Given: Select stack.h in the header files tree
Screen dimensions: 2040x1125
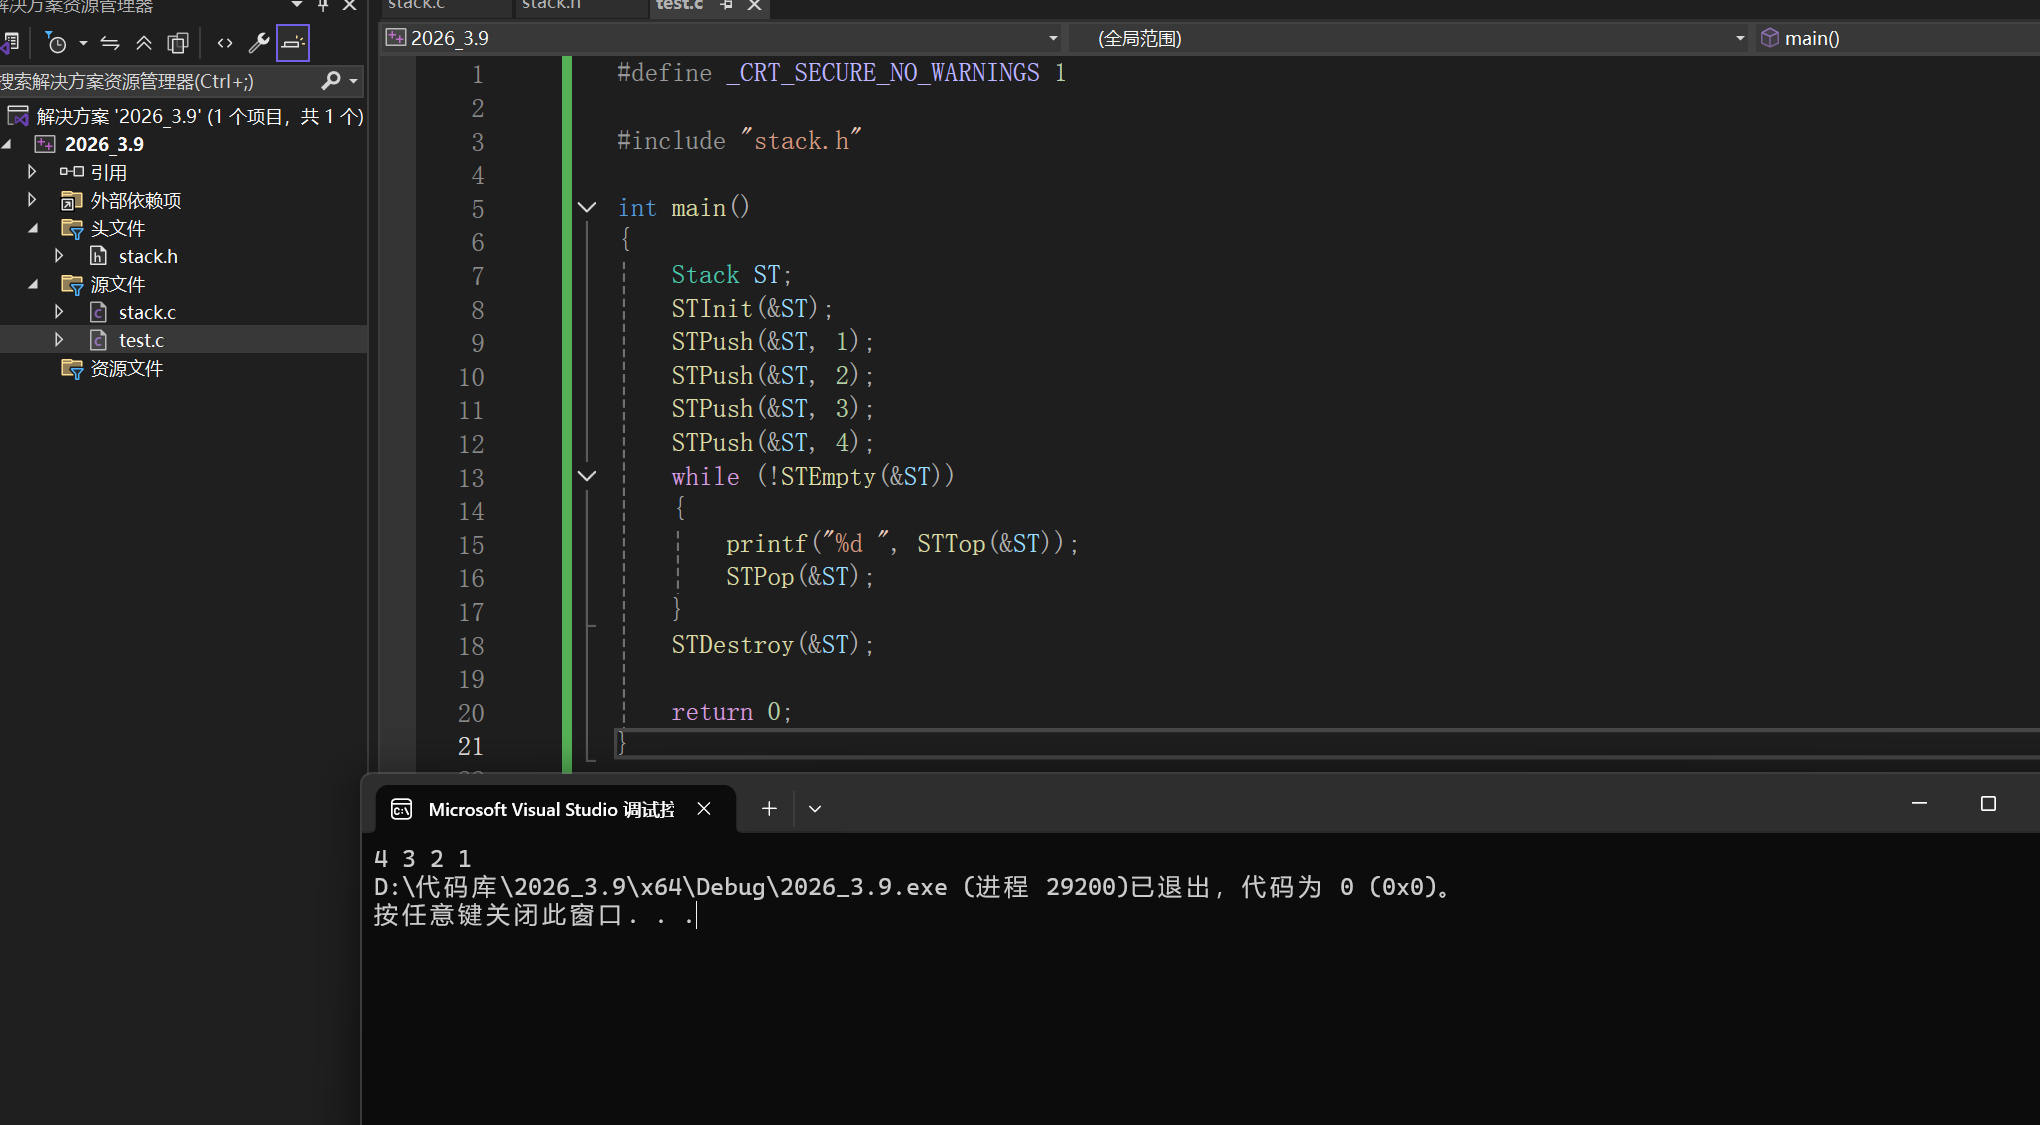Looking at the screenshot, I should [x=148, y=256].
